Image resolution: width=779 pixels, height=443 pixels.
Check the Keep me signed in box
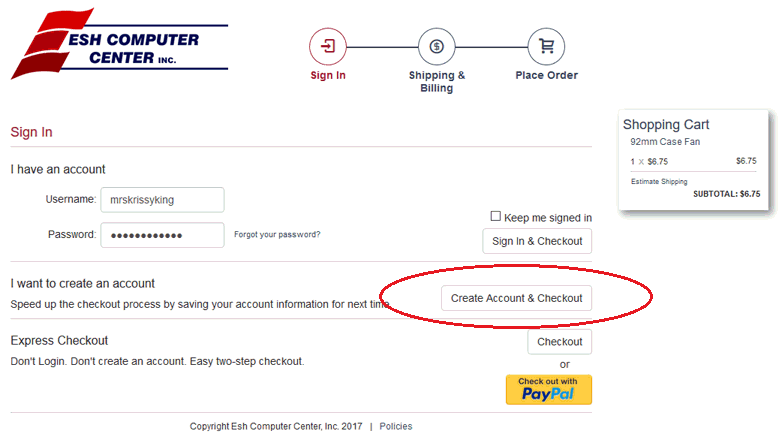(x=496, y=217)
